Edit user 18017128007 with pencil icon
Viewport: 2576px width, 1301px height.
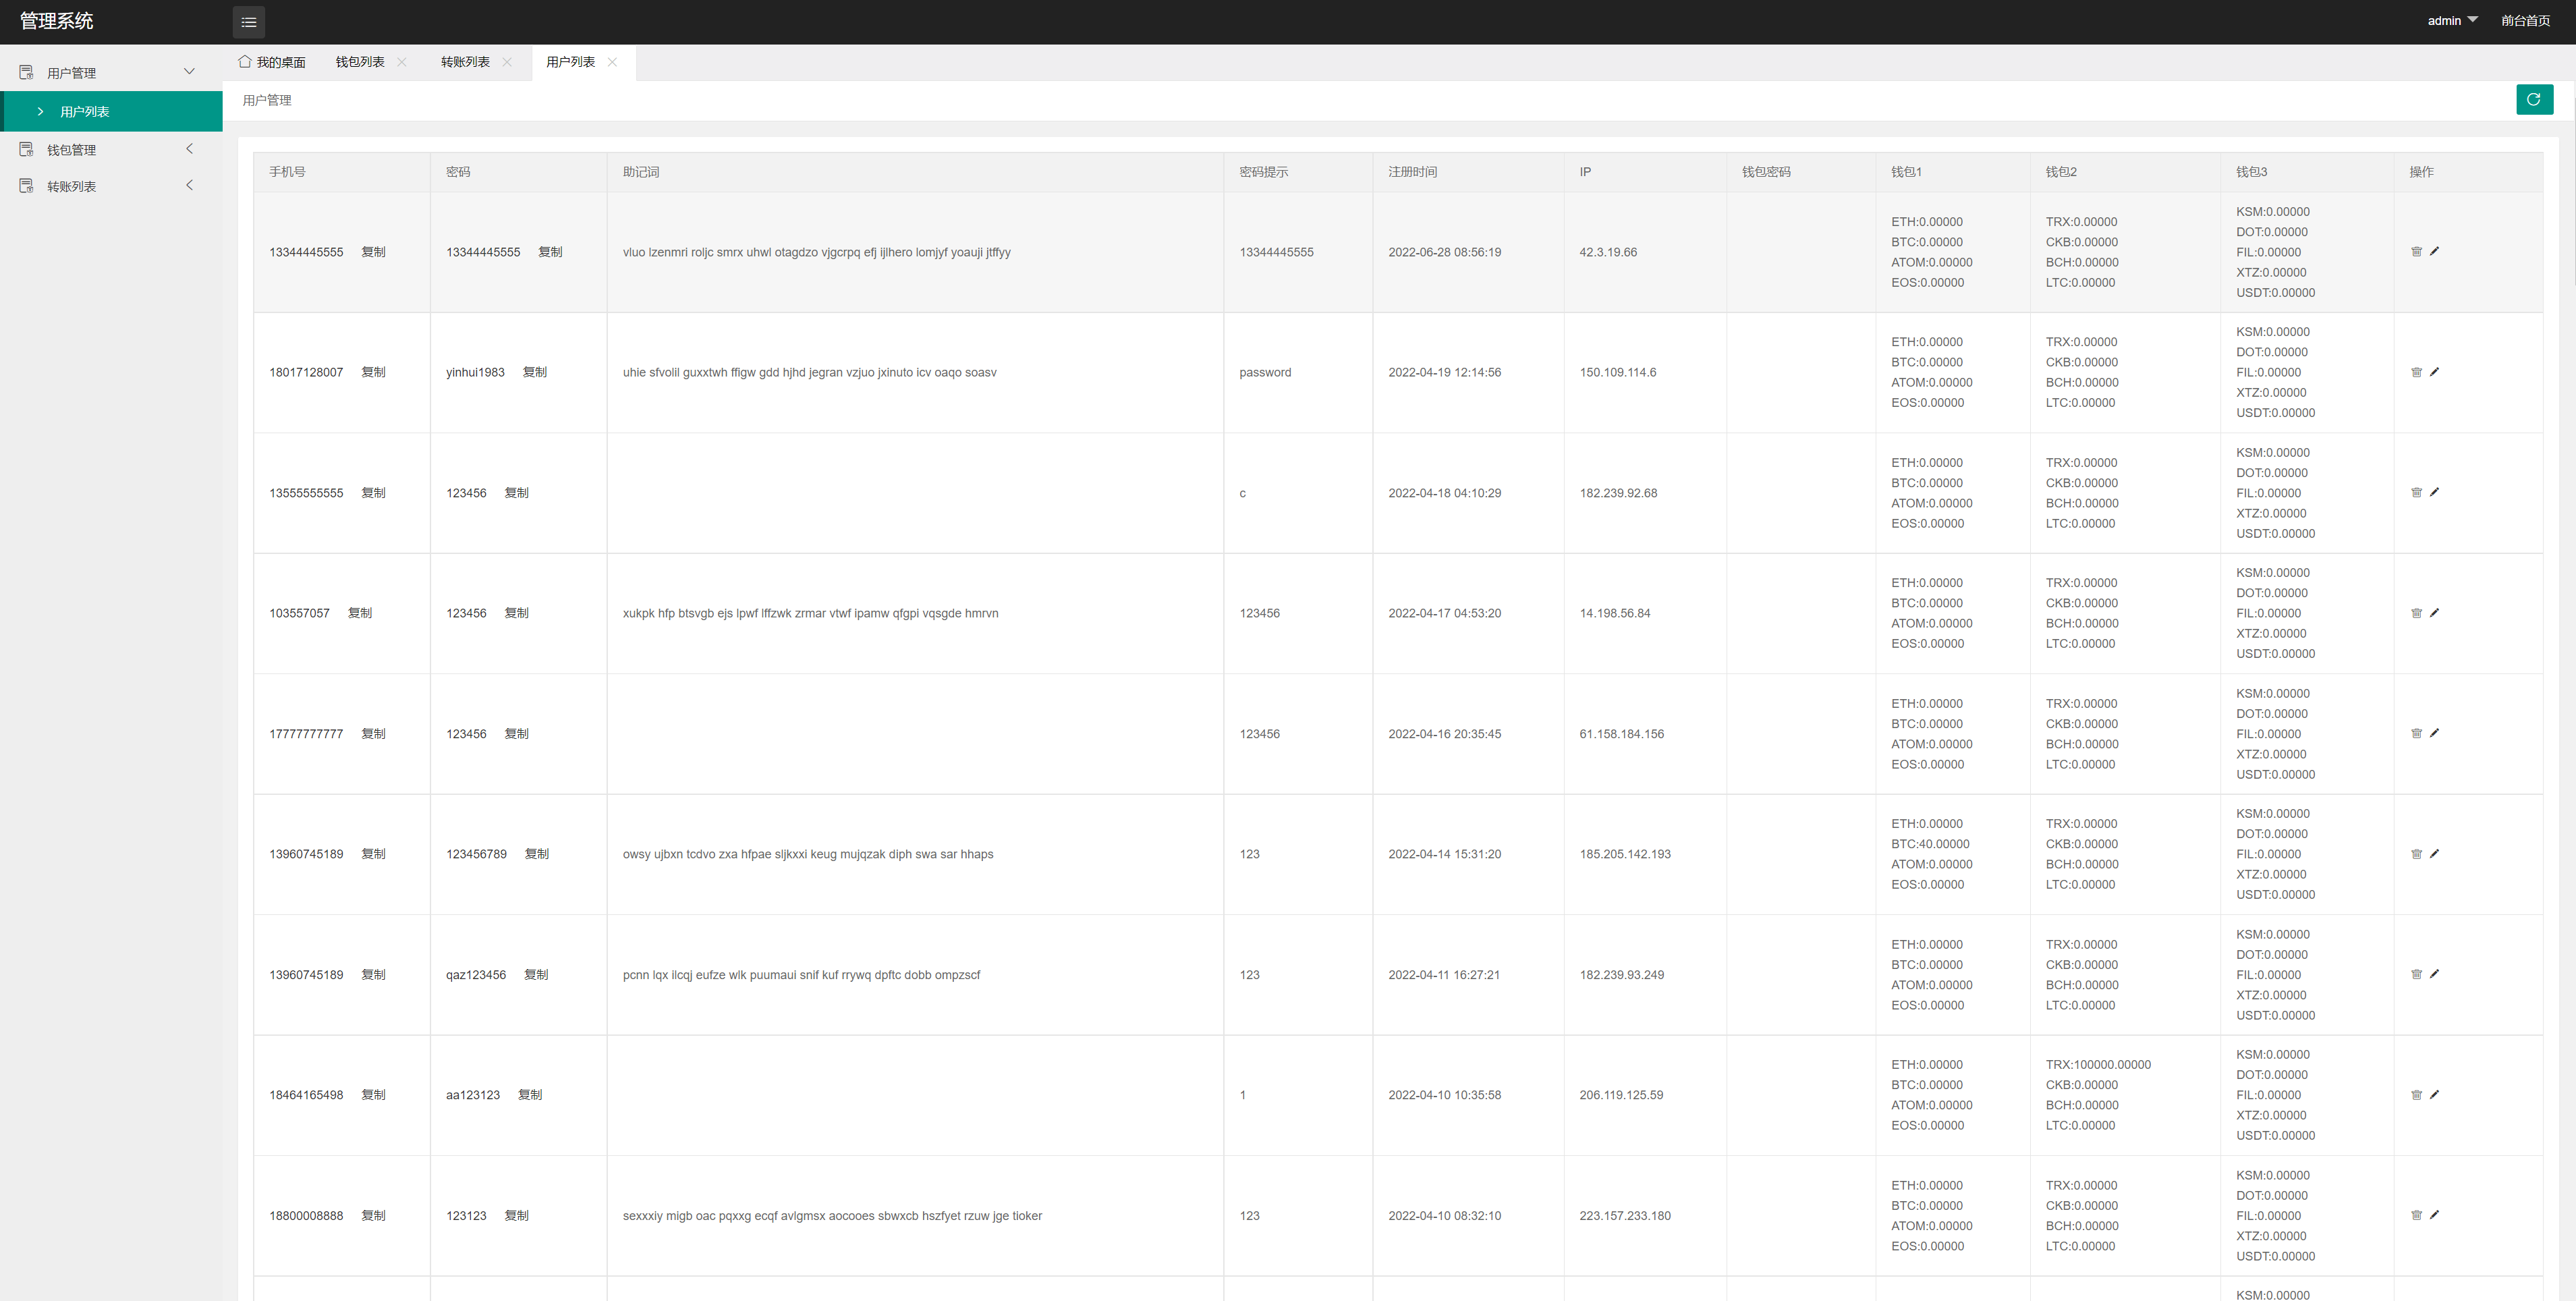click(2434, 372)
